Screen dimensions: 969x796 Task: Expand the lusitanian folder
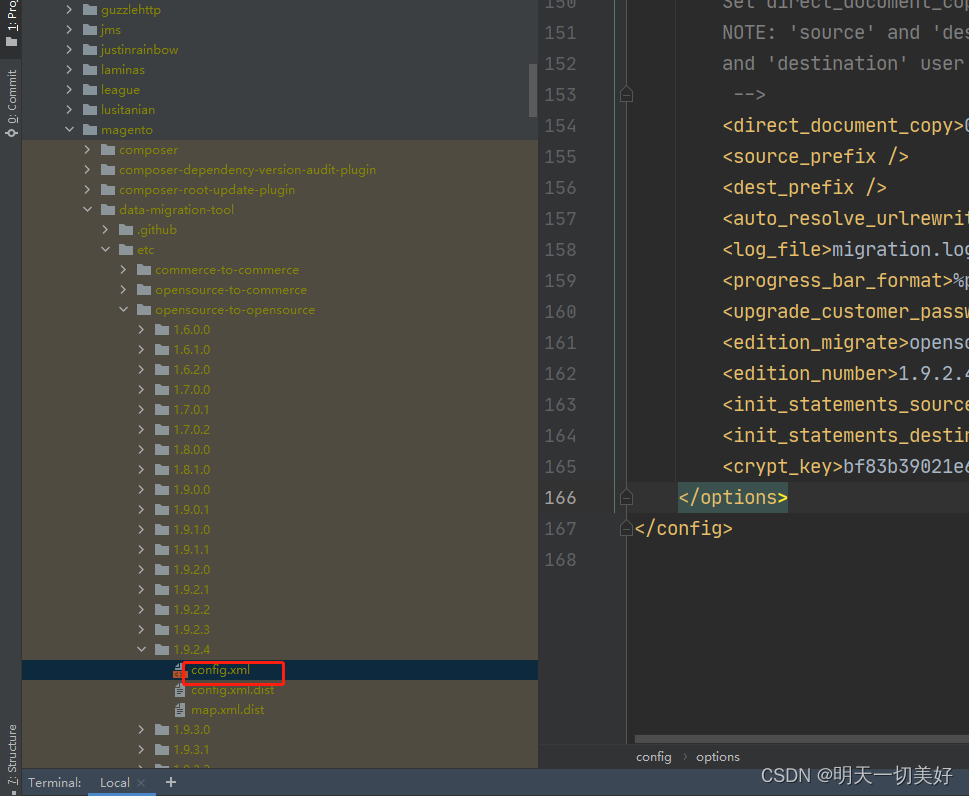pyautogui.click(x=69, y=109)
